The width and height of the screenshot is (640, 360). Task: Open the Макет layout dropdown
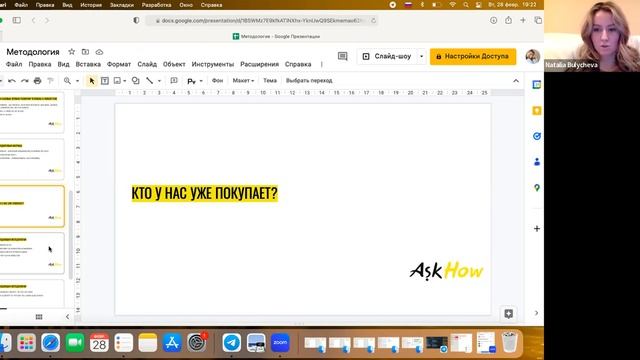(x=243, y=80)
